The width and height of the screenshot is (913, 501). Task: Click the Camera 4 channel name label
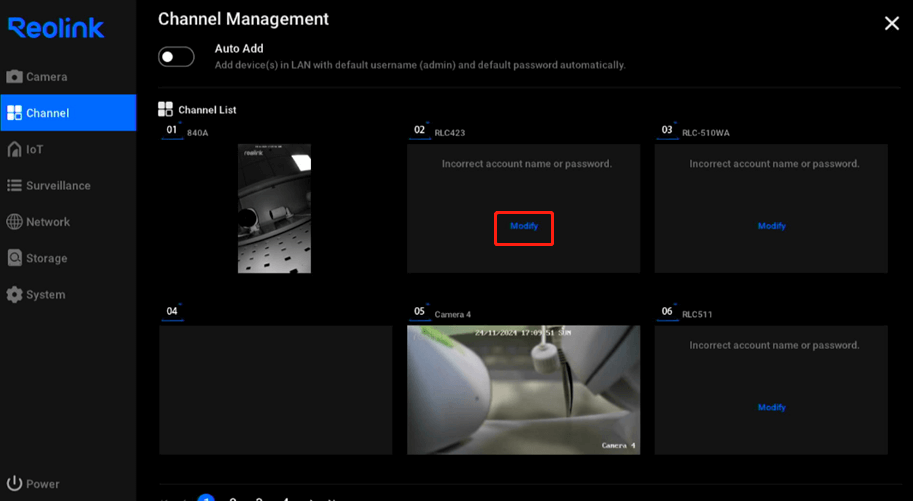pyautogui.click(x=452, y=315)
